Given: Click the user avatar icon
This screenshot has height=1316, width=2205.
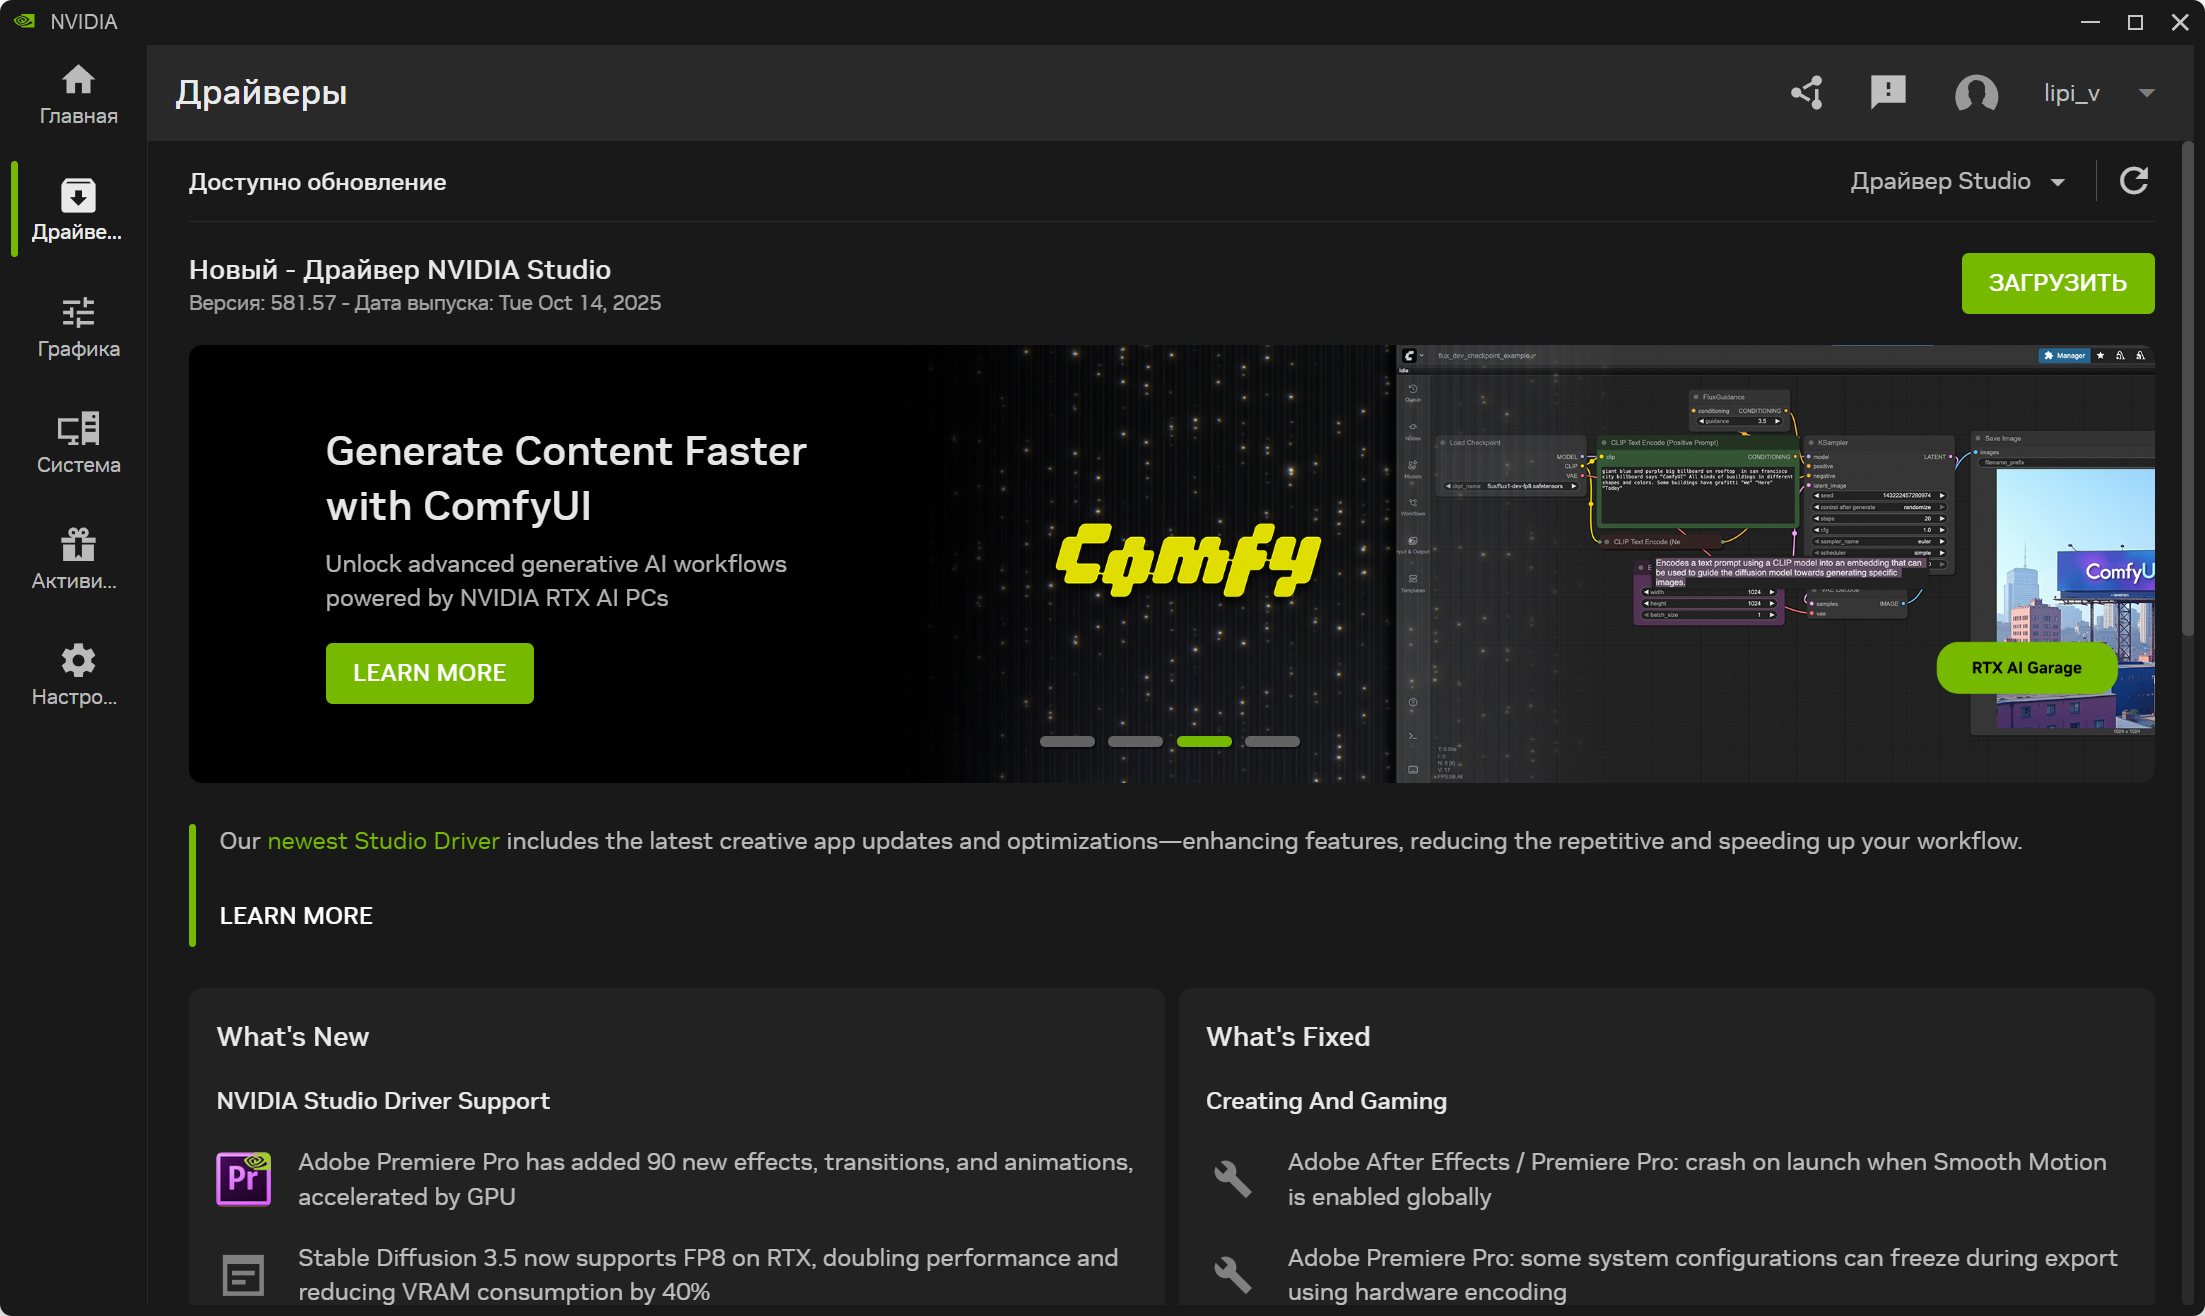Looking at the screenshot, I should [x=1975, y=93].
